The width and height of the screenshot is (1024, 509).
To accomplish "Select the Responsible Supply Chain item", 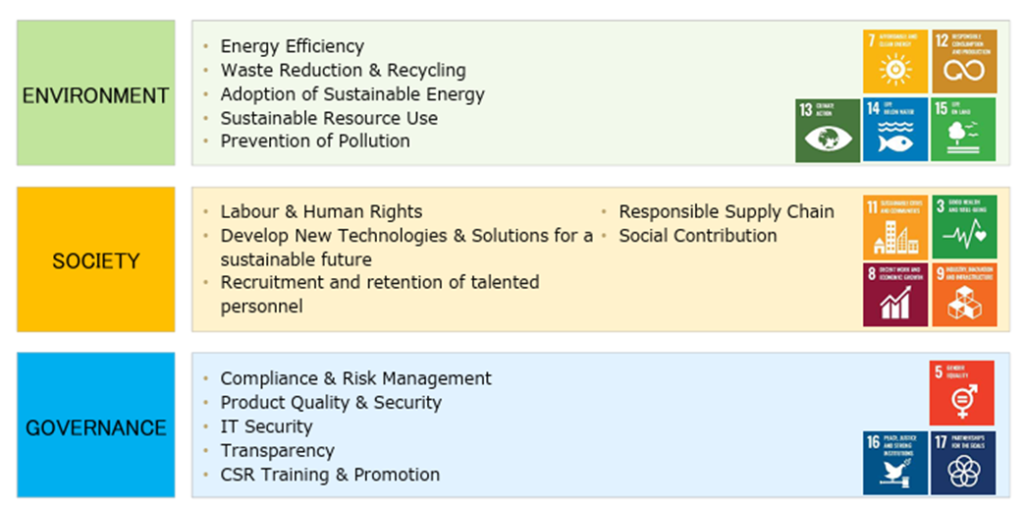I will coord(726,212).
